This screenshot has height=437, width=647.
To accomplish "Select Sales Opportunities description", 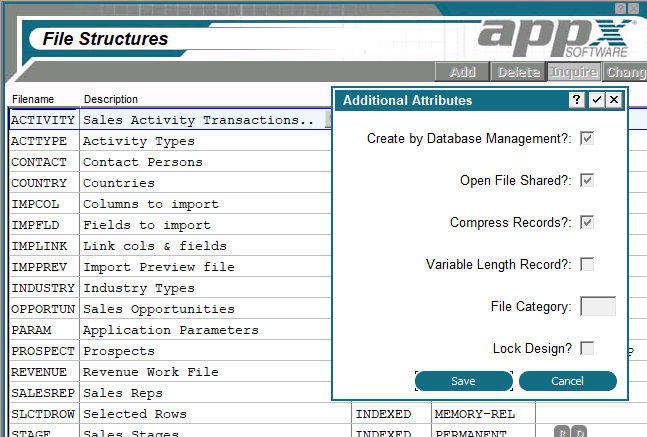I will (x=205, y=309).
